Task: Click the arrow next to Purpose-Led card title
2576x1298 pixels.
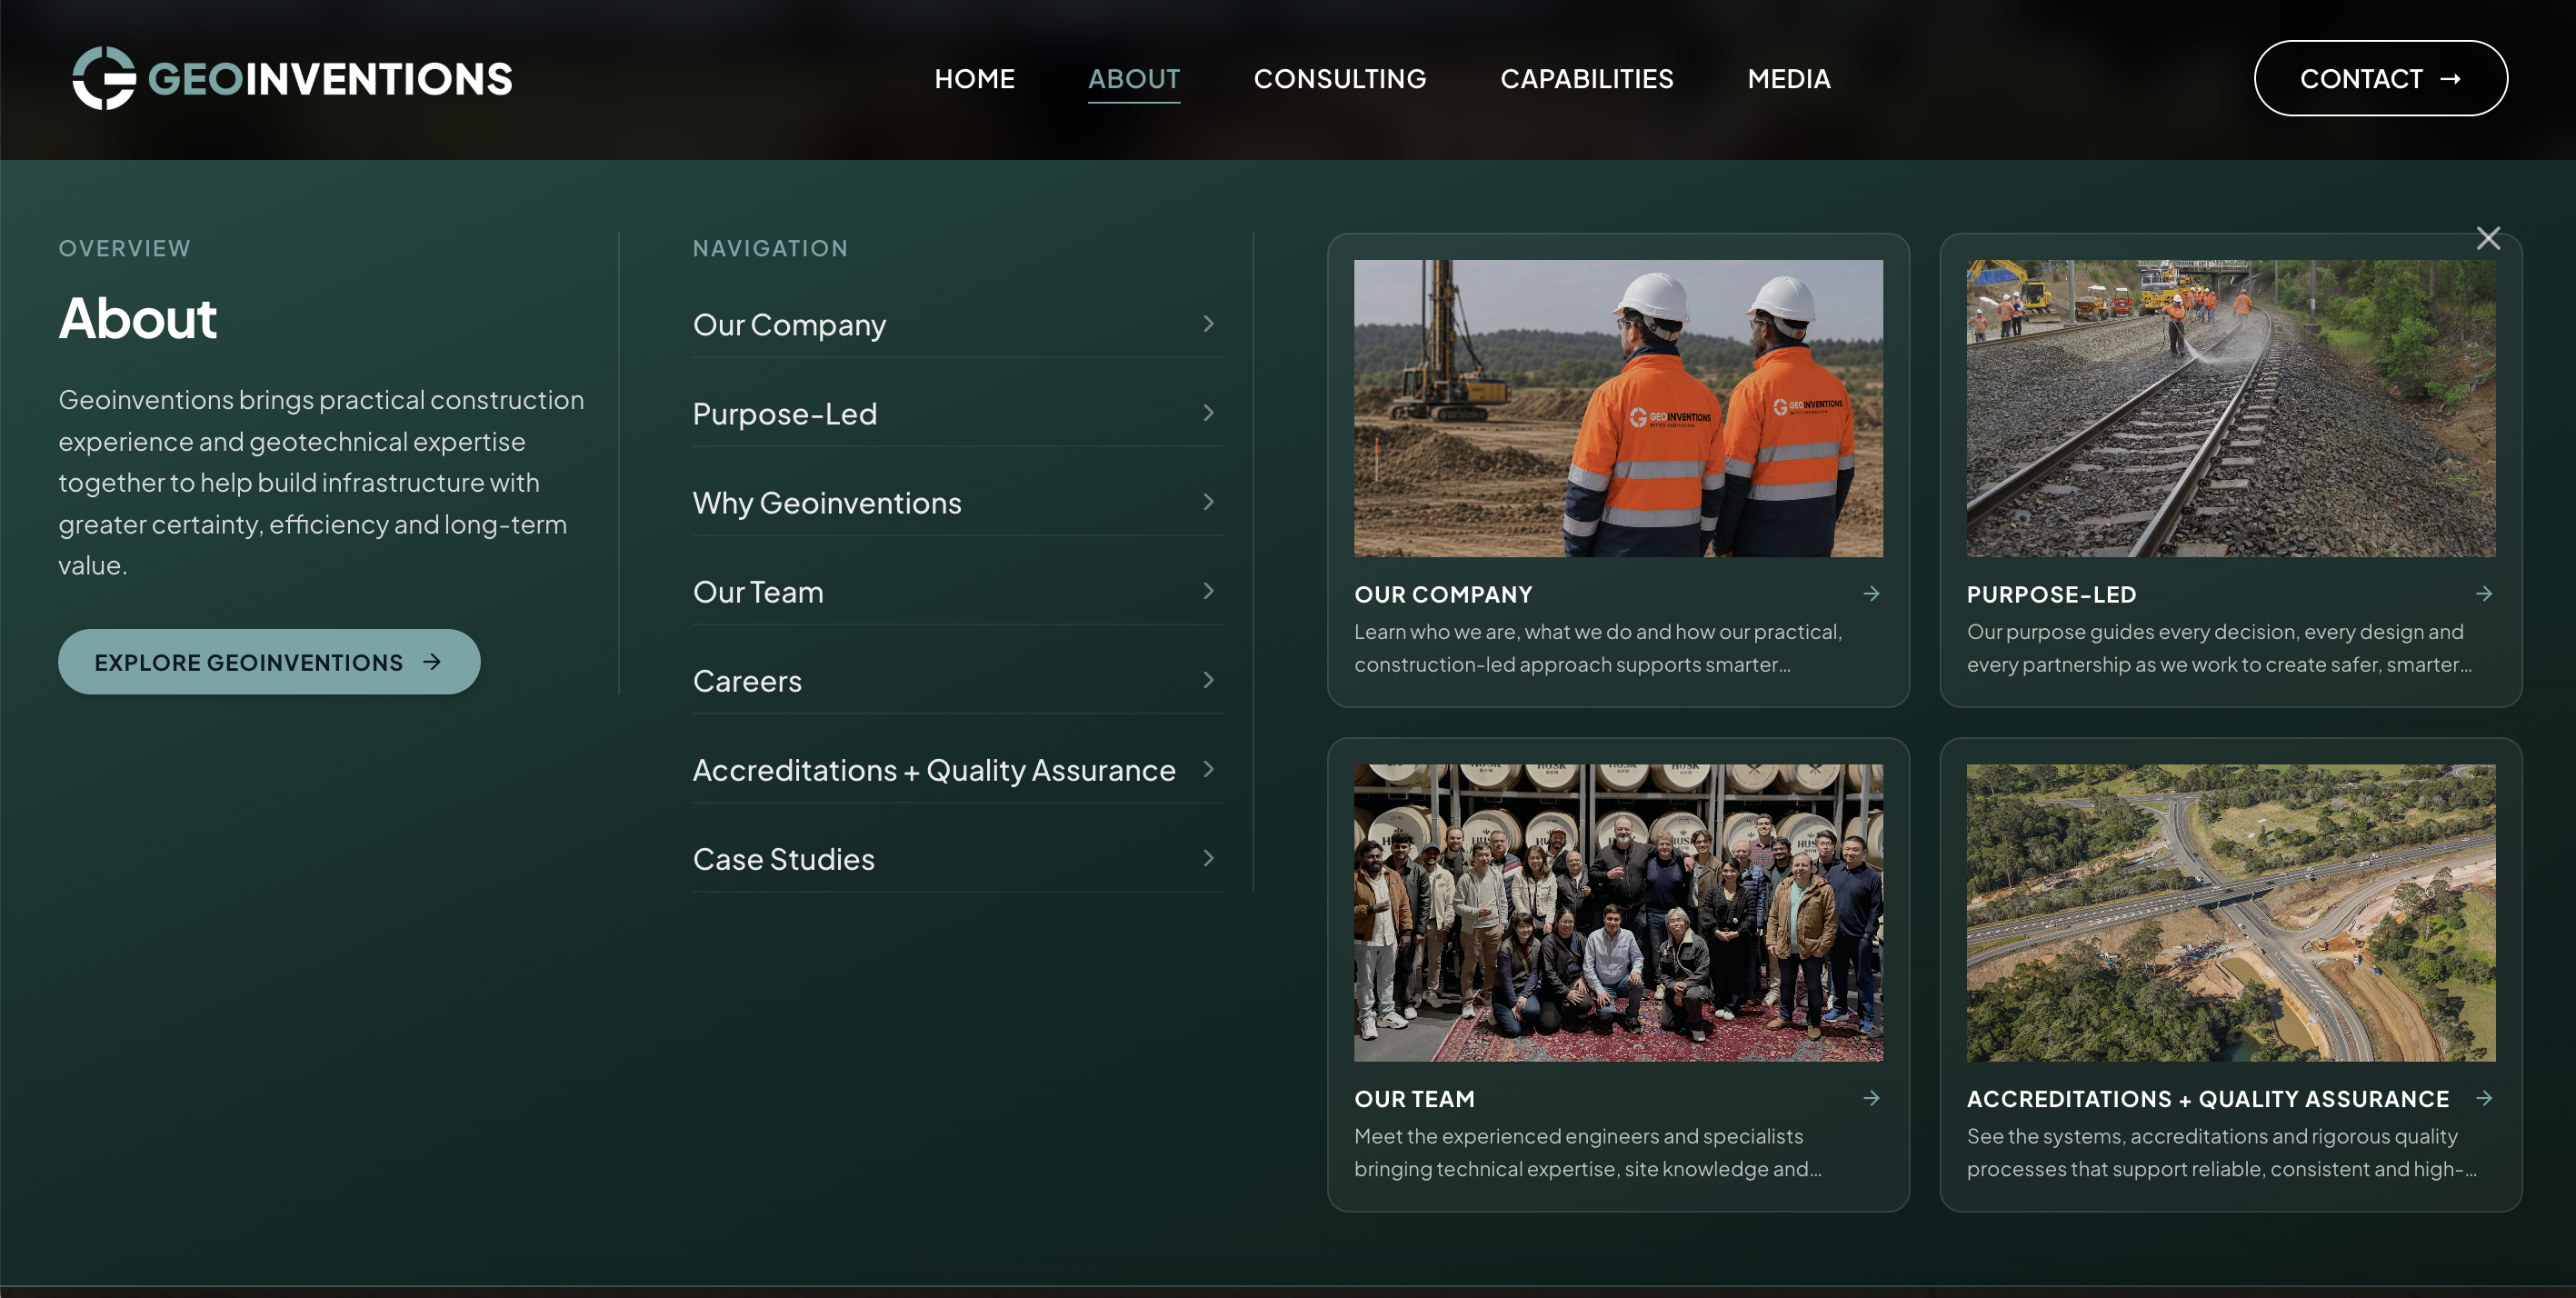Action: 2484,594
